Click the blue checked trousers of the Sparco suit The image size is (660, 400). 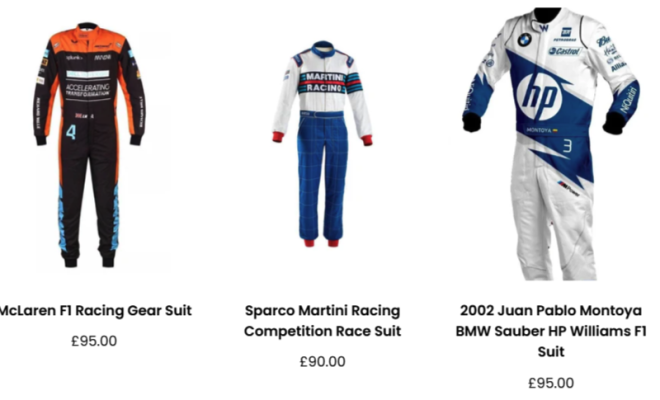tap(323, 177)
